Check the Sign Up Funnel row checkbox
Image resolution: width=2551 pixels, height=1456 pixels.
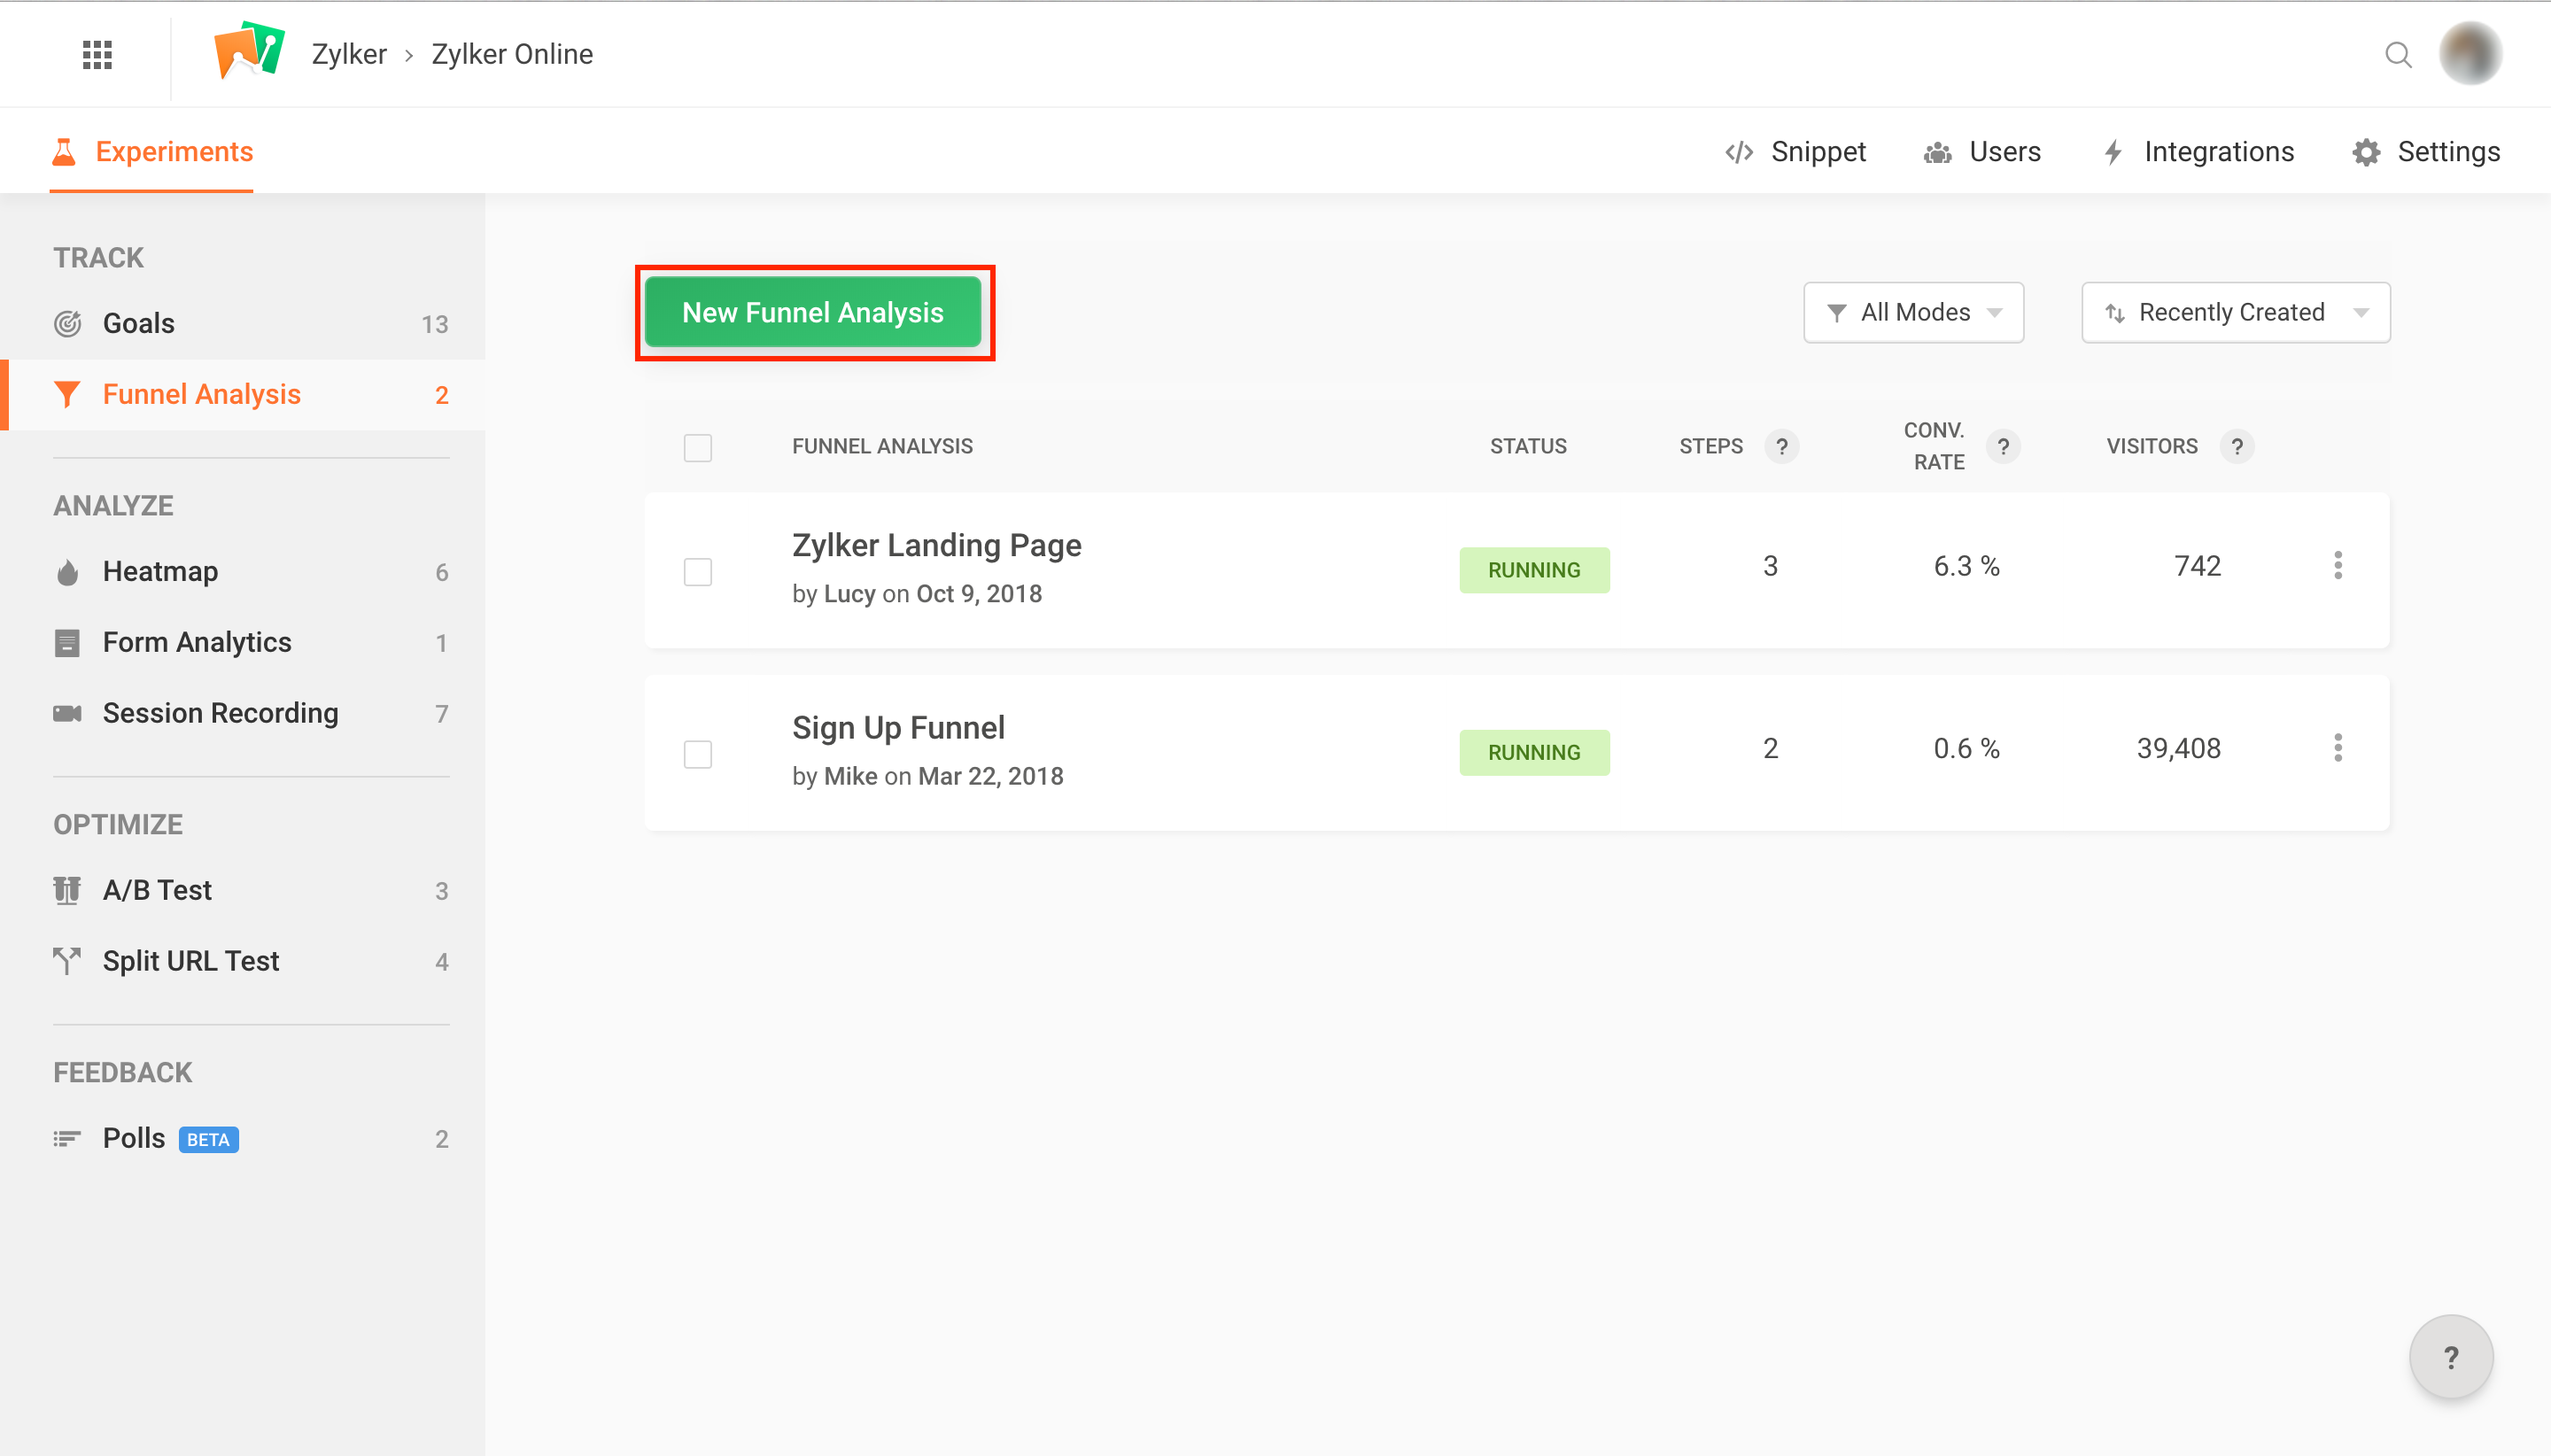(698, 754)
